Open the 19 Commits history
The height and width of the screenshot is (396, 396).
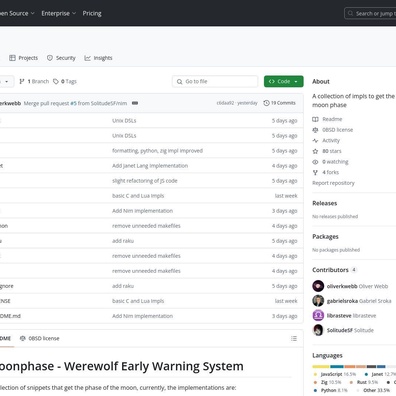pos(279,103)
